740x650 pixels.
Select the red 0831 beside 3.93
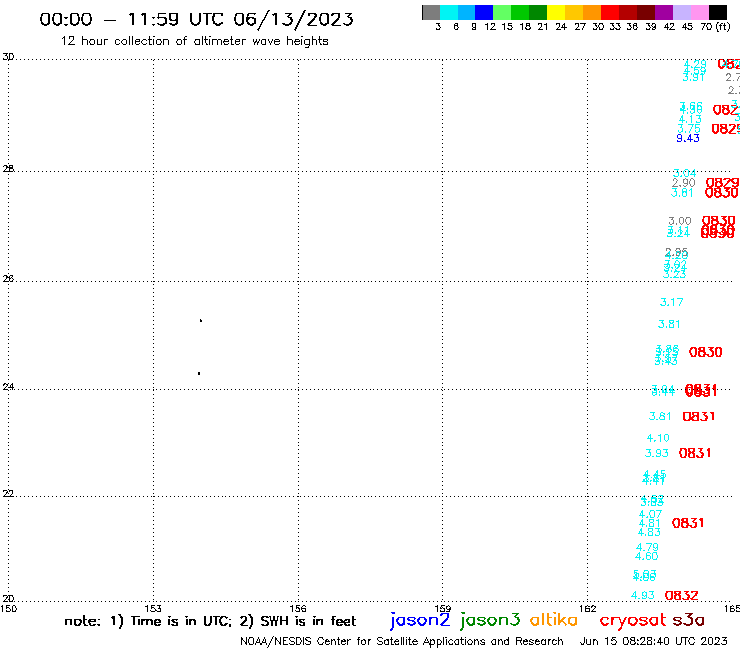(x=695, y=453)
